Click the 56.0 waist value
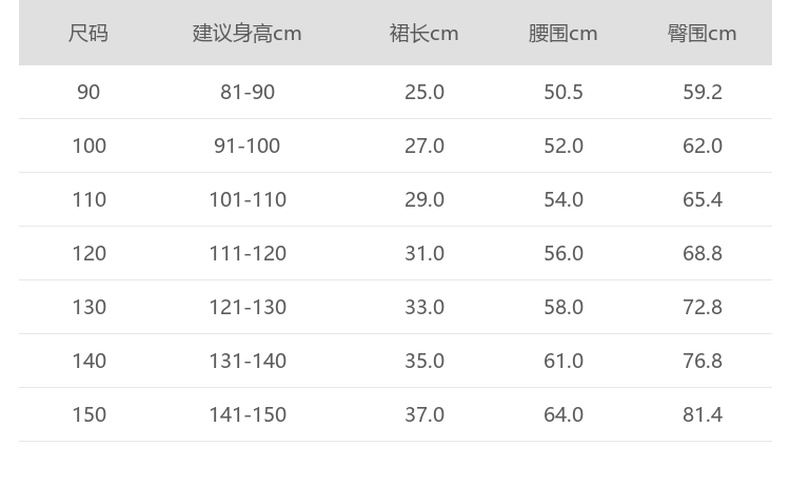The width and height of the screenshot is (790, 485). click(563, 253)
